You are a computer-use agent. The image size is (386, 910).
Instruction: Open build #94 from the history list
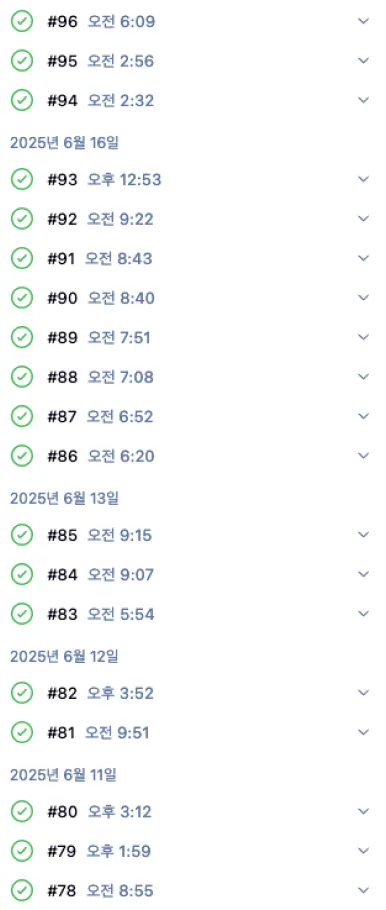pyautogui.click(x=100, y=100)
